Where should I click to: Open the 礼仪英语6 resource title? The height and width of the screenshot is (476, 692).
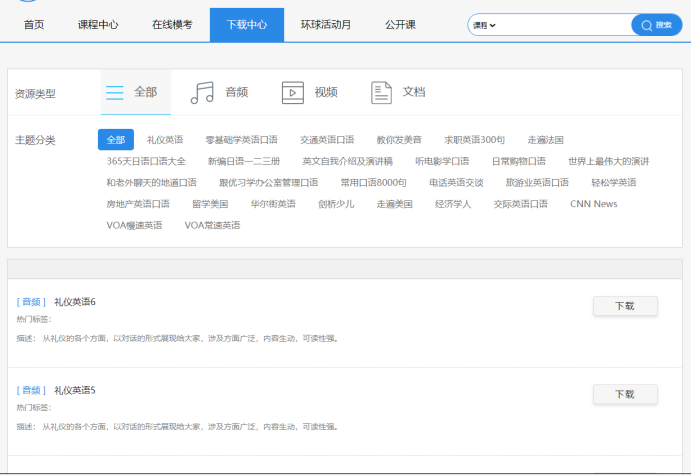pos(75,302)
